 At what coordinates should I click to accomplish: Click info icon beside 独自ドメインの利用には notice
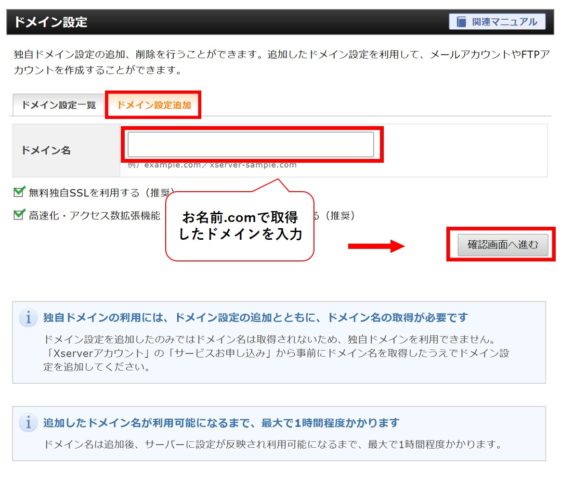28,317
